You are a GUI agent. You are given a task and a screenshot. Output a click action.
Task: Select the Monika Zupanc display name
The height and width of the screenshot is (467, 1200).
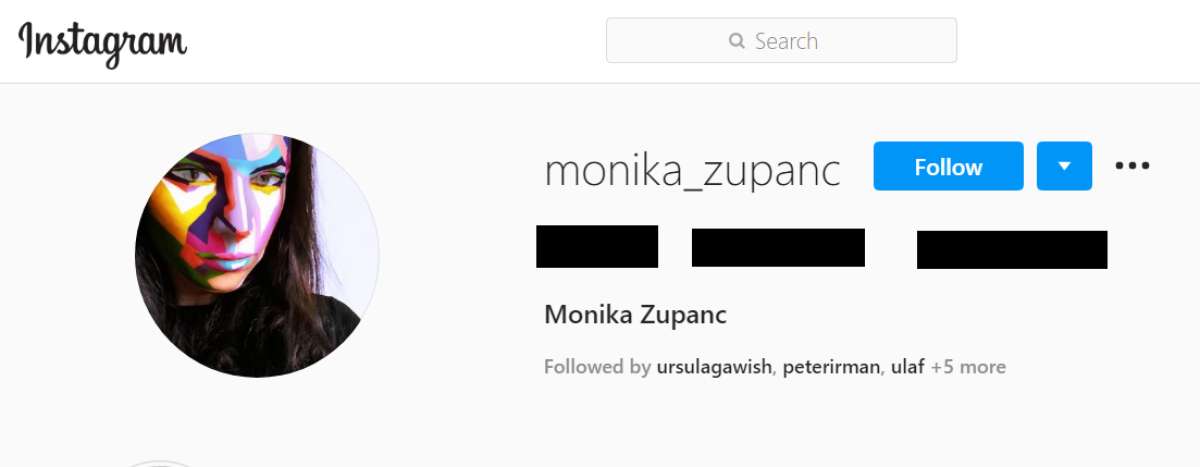pos(635,315)
